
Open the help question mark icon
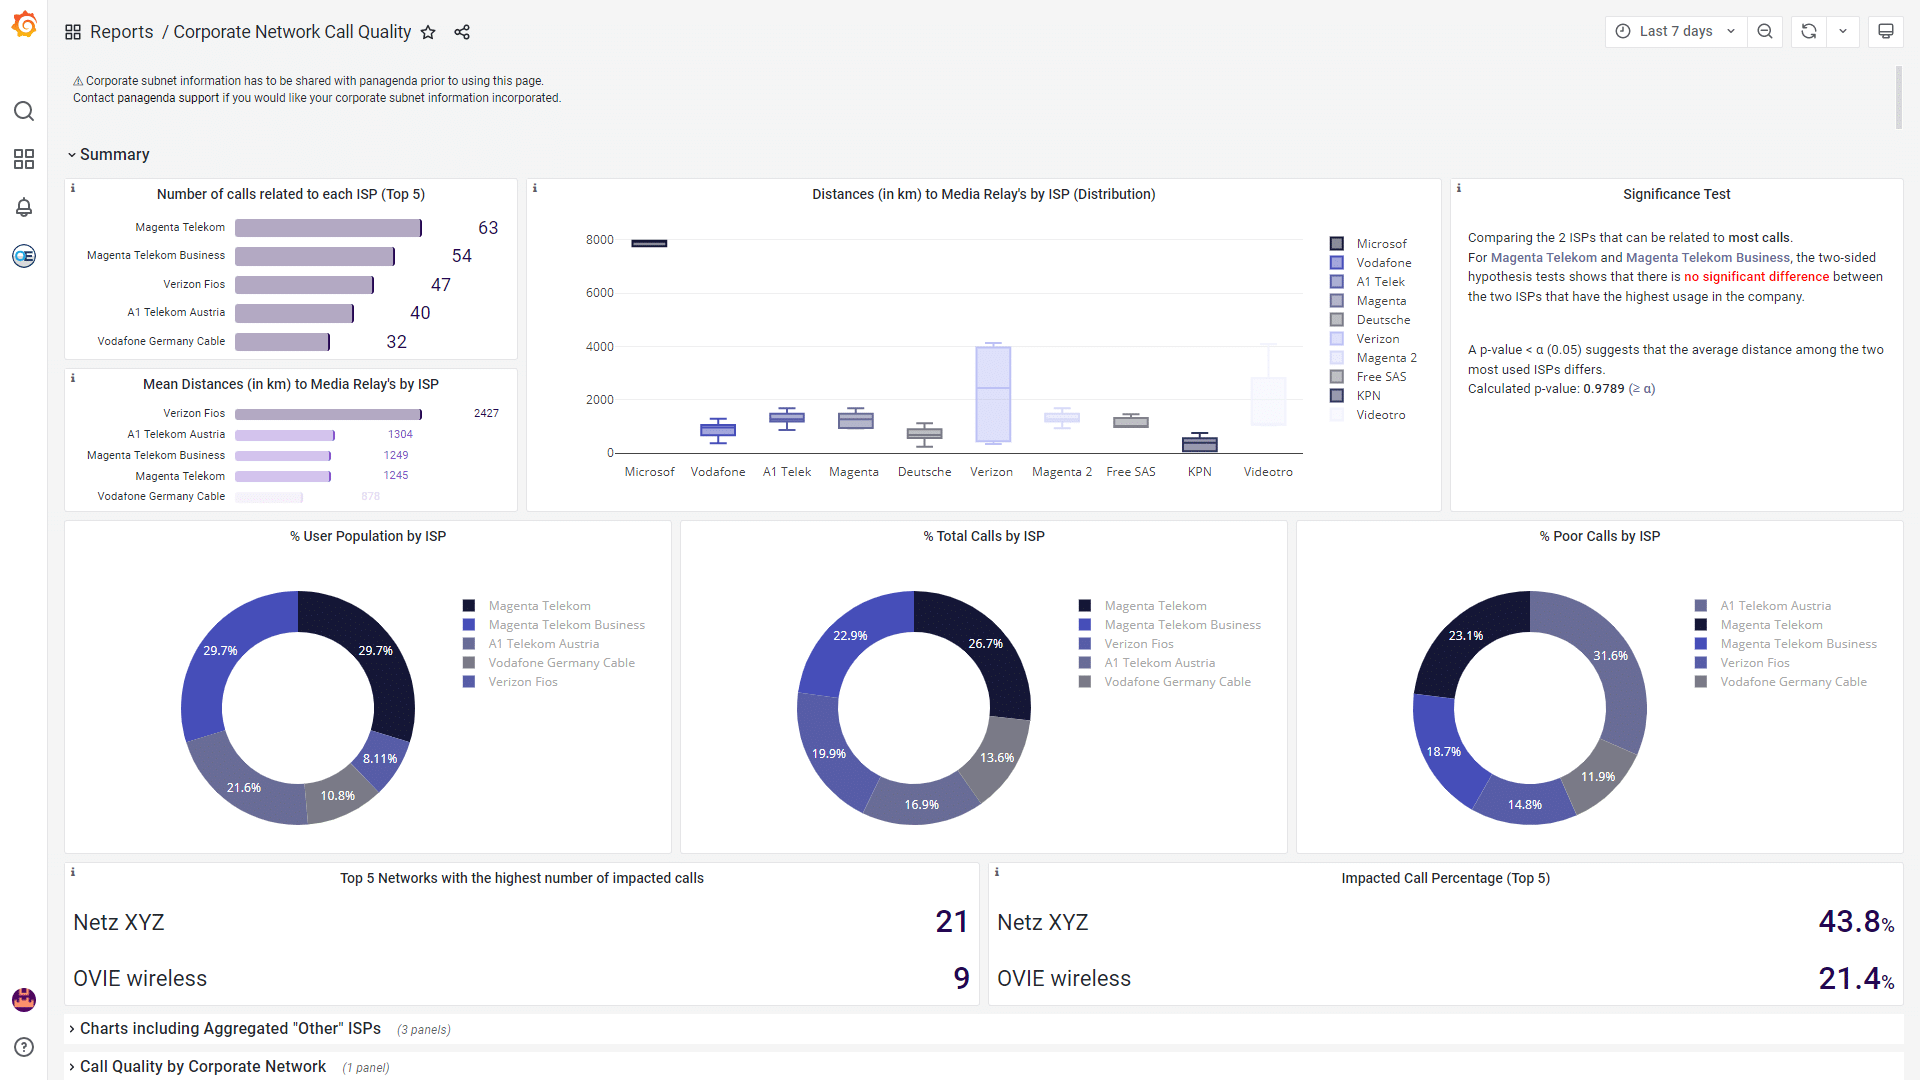(x=24, y=1047)
